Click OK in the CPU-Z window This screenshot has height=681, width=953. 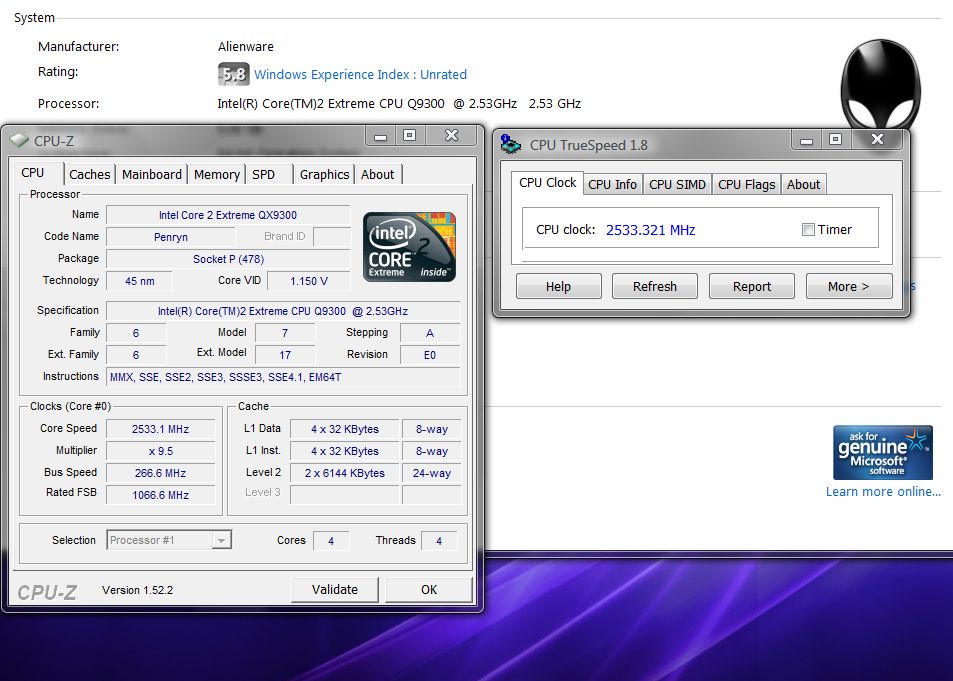(429, 589)
